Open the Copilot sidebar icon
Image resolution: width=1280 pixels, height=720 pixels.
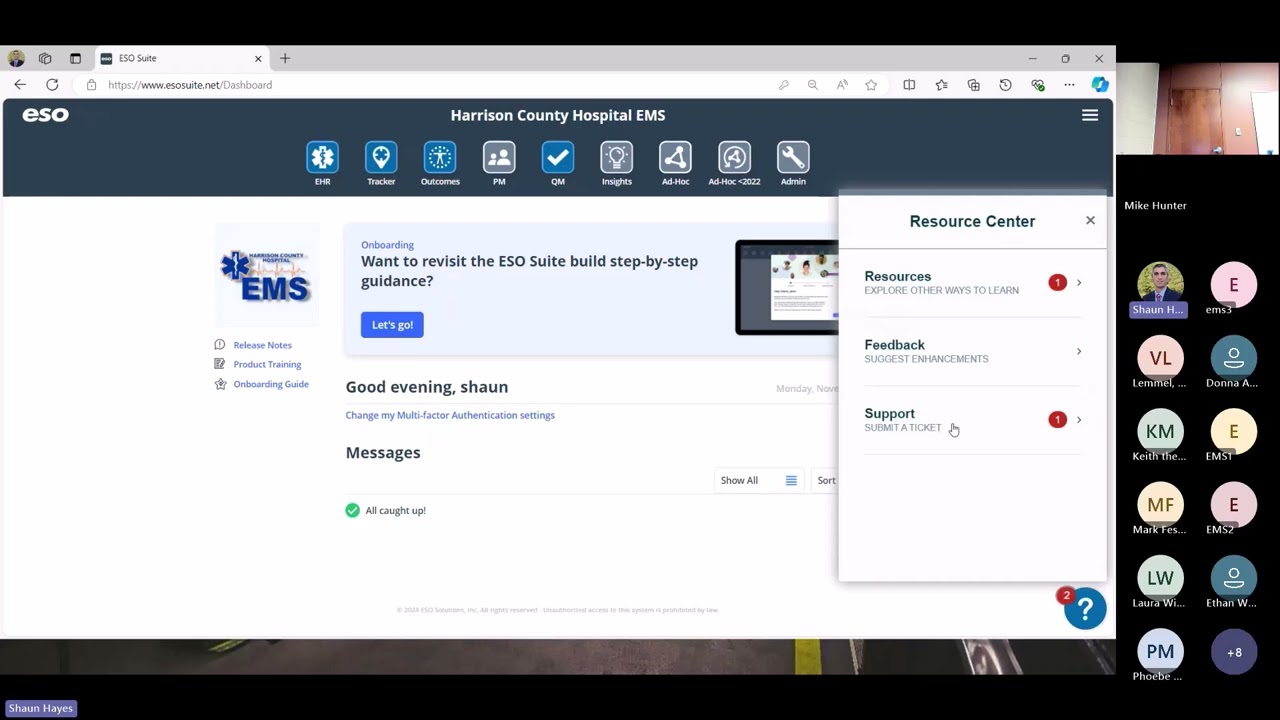point(1100,85)
